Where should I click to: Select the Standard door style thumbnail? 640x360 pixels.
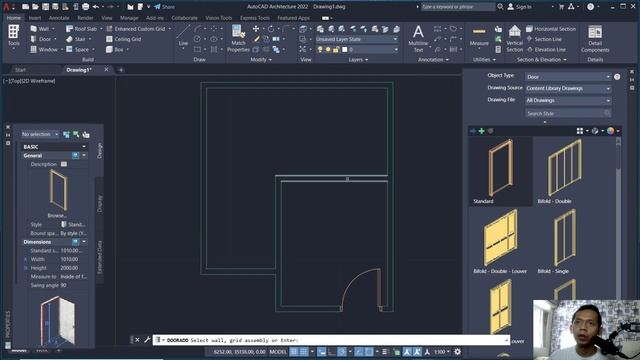point(500,171)
